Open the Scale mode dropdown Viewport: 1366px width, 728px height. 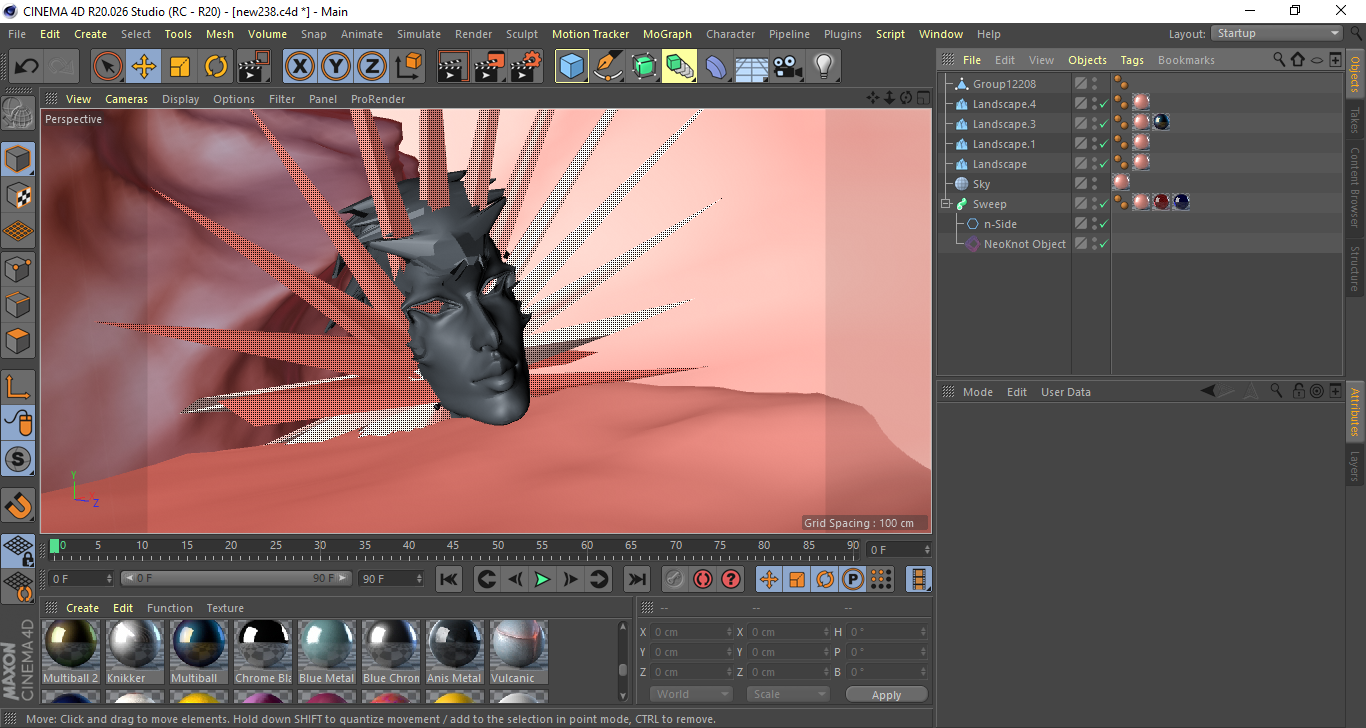coord(788,694)
